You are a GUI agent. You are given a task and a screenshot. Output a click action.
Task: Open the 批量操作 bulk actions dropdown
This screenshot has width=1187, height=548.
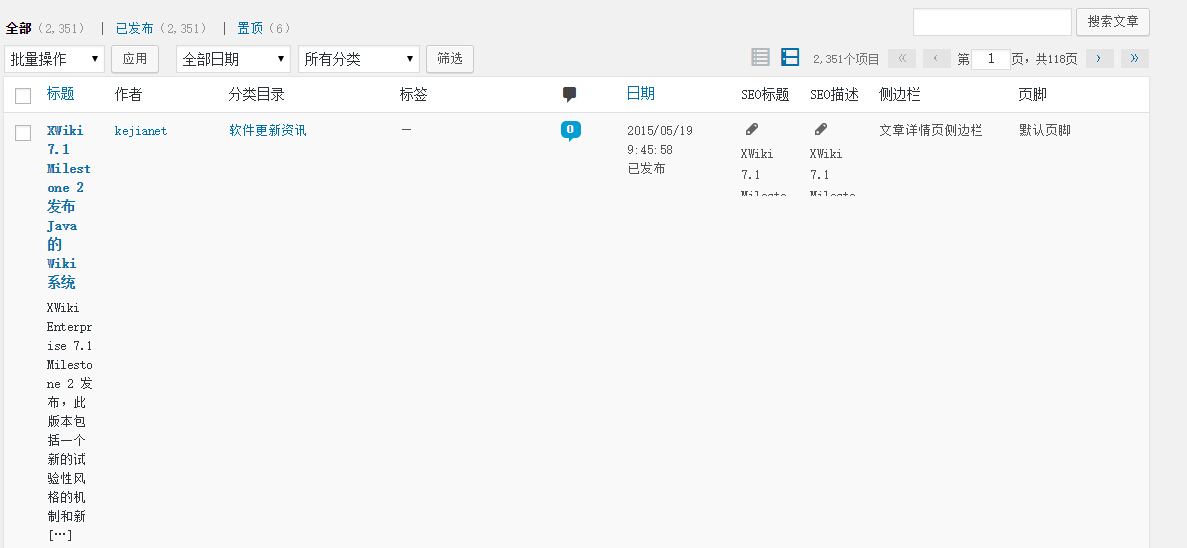pyautogui.click(x=55, y=59)
